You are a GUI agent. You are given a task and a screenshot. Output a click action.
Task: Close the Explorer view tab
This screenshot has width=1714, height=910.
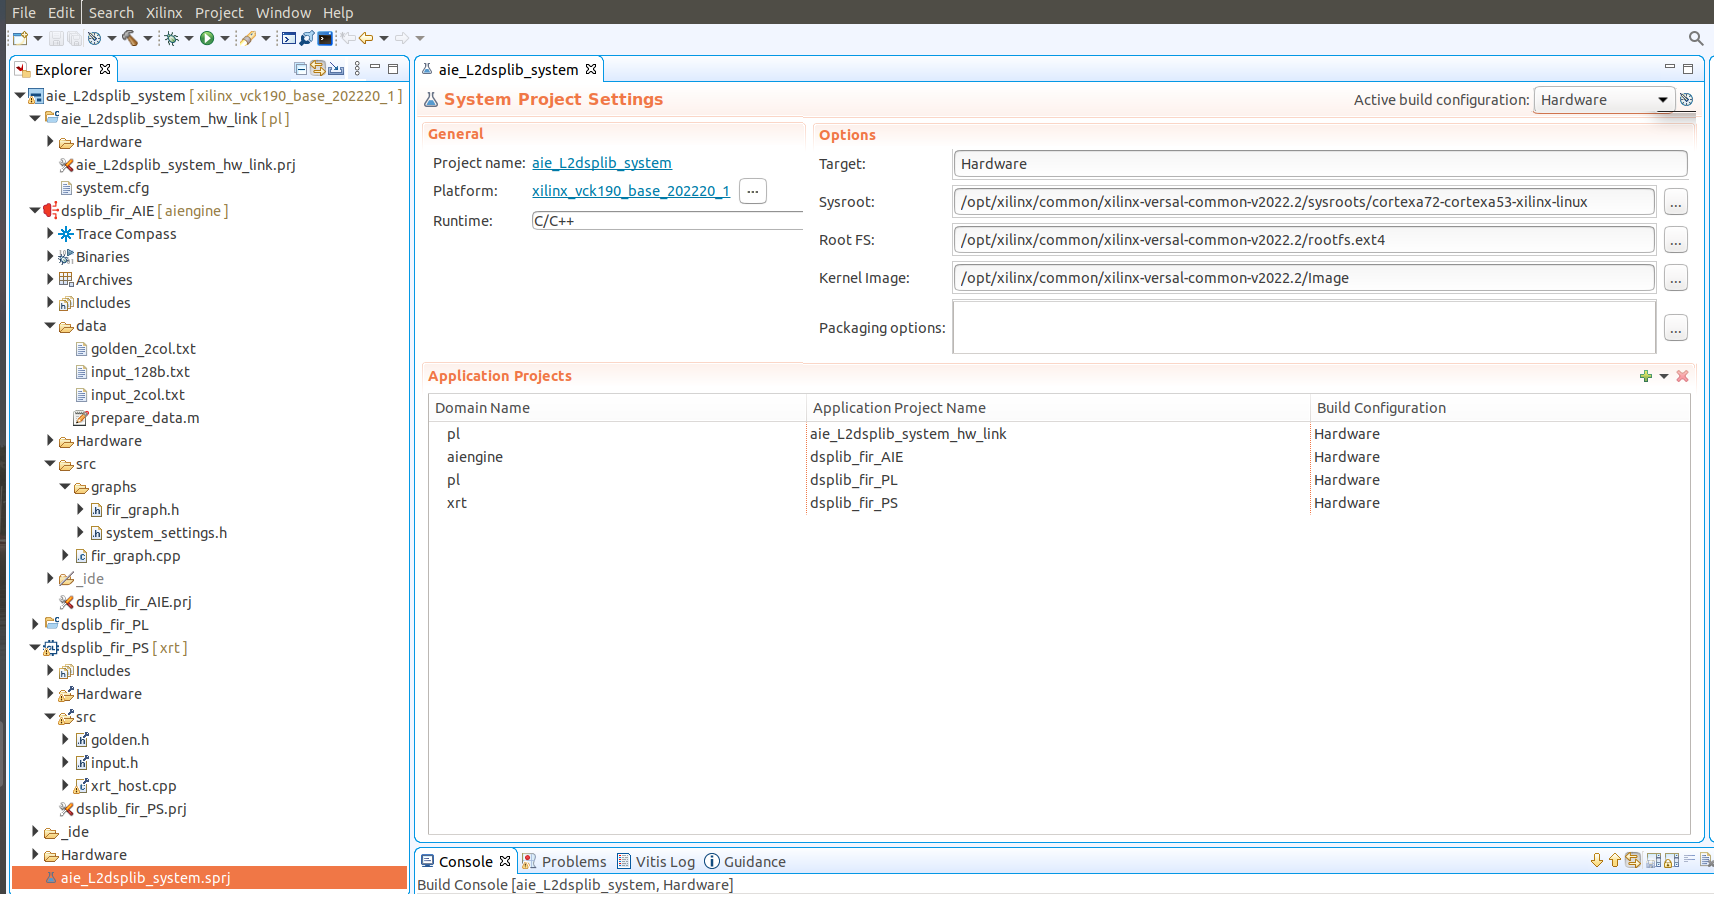pyautogui.click(x=105, y=69)
